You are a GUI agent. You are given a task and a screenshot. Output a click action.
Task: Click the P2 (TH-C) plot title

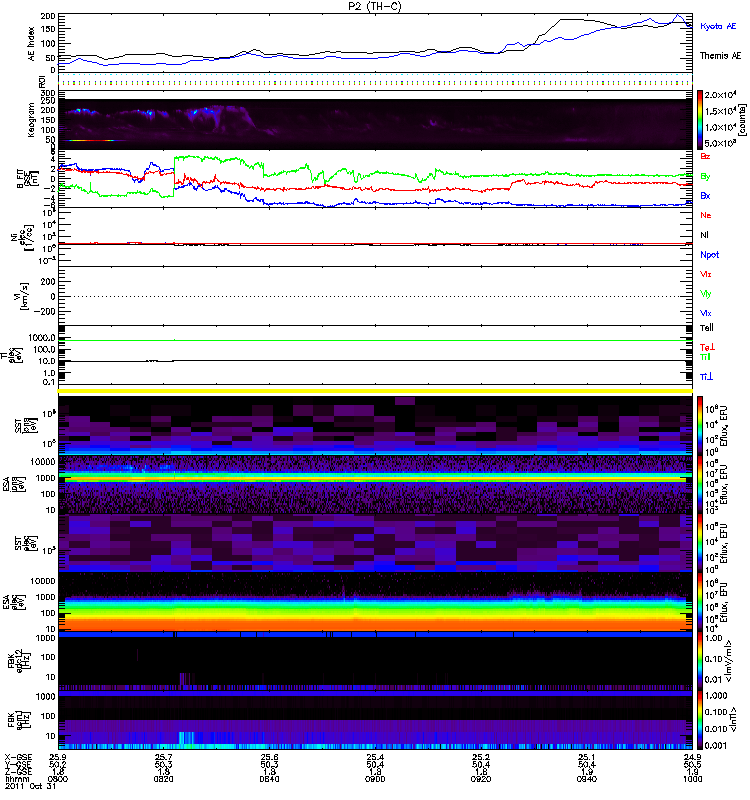375,5
